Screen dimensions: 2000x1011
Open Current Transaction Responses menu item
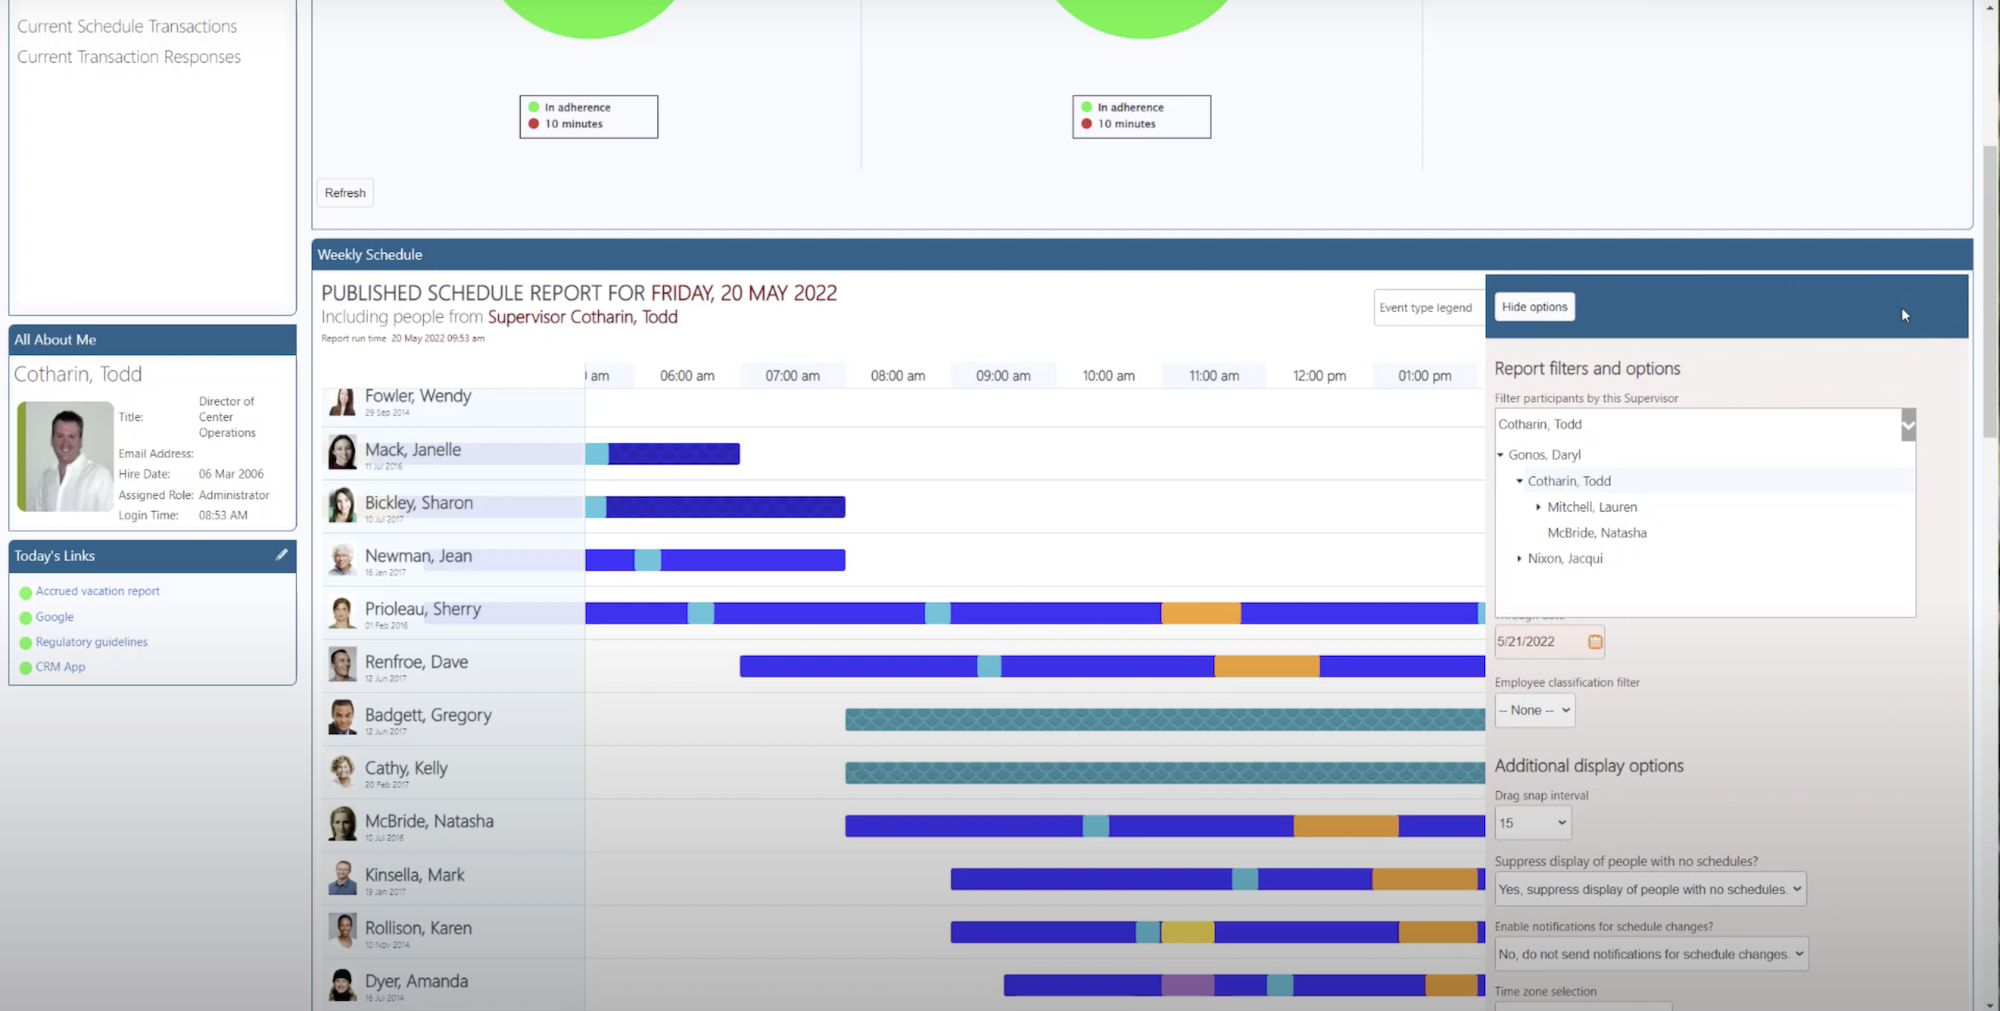[129, 57]
